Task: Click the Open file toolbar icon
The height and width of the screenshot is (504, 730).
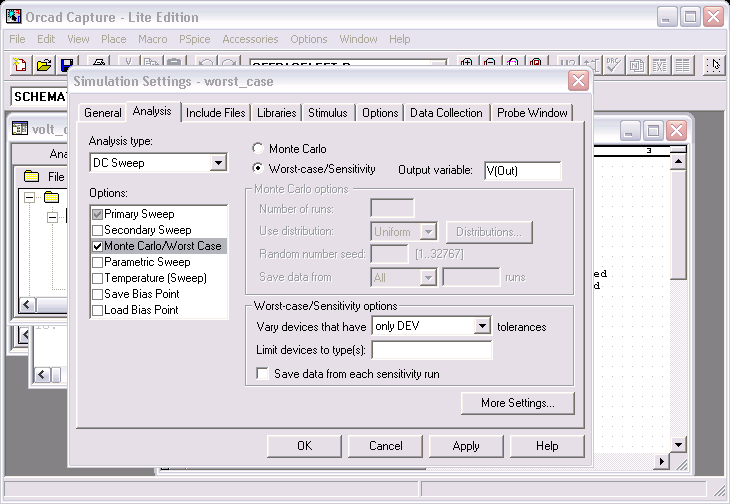Action: 44,64
